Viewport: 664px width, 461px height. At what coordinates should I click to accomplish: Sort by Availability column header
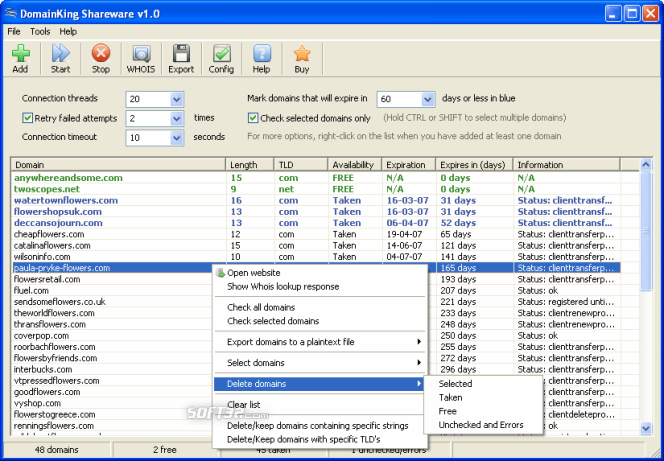click(x=355, y=165)
